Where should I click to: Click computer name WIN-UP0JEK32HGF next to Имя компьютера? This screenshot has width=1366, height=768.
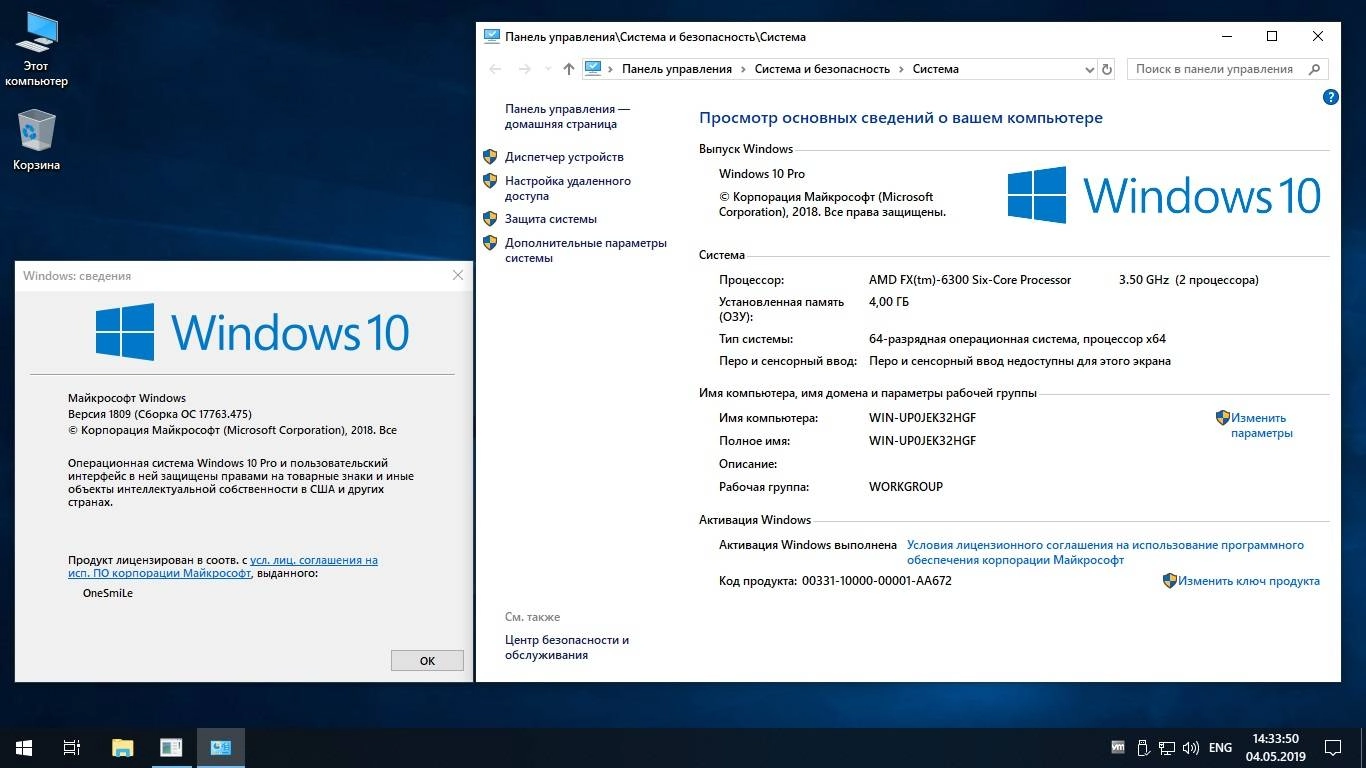(922, 418)
